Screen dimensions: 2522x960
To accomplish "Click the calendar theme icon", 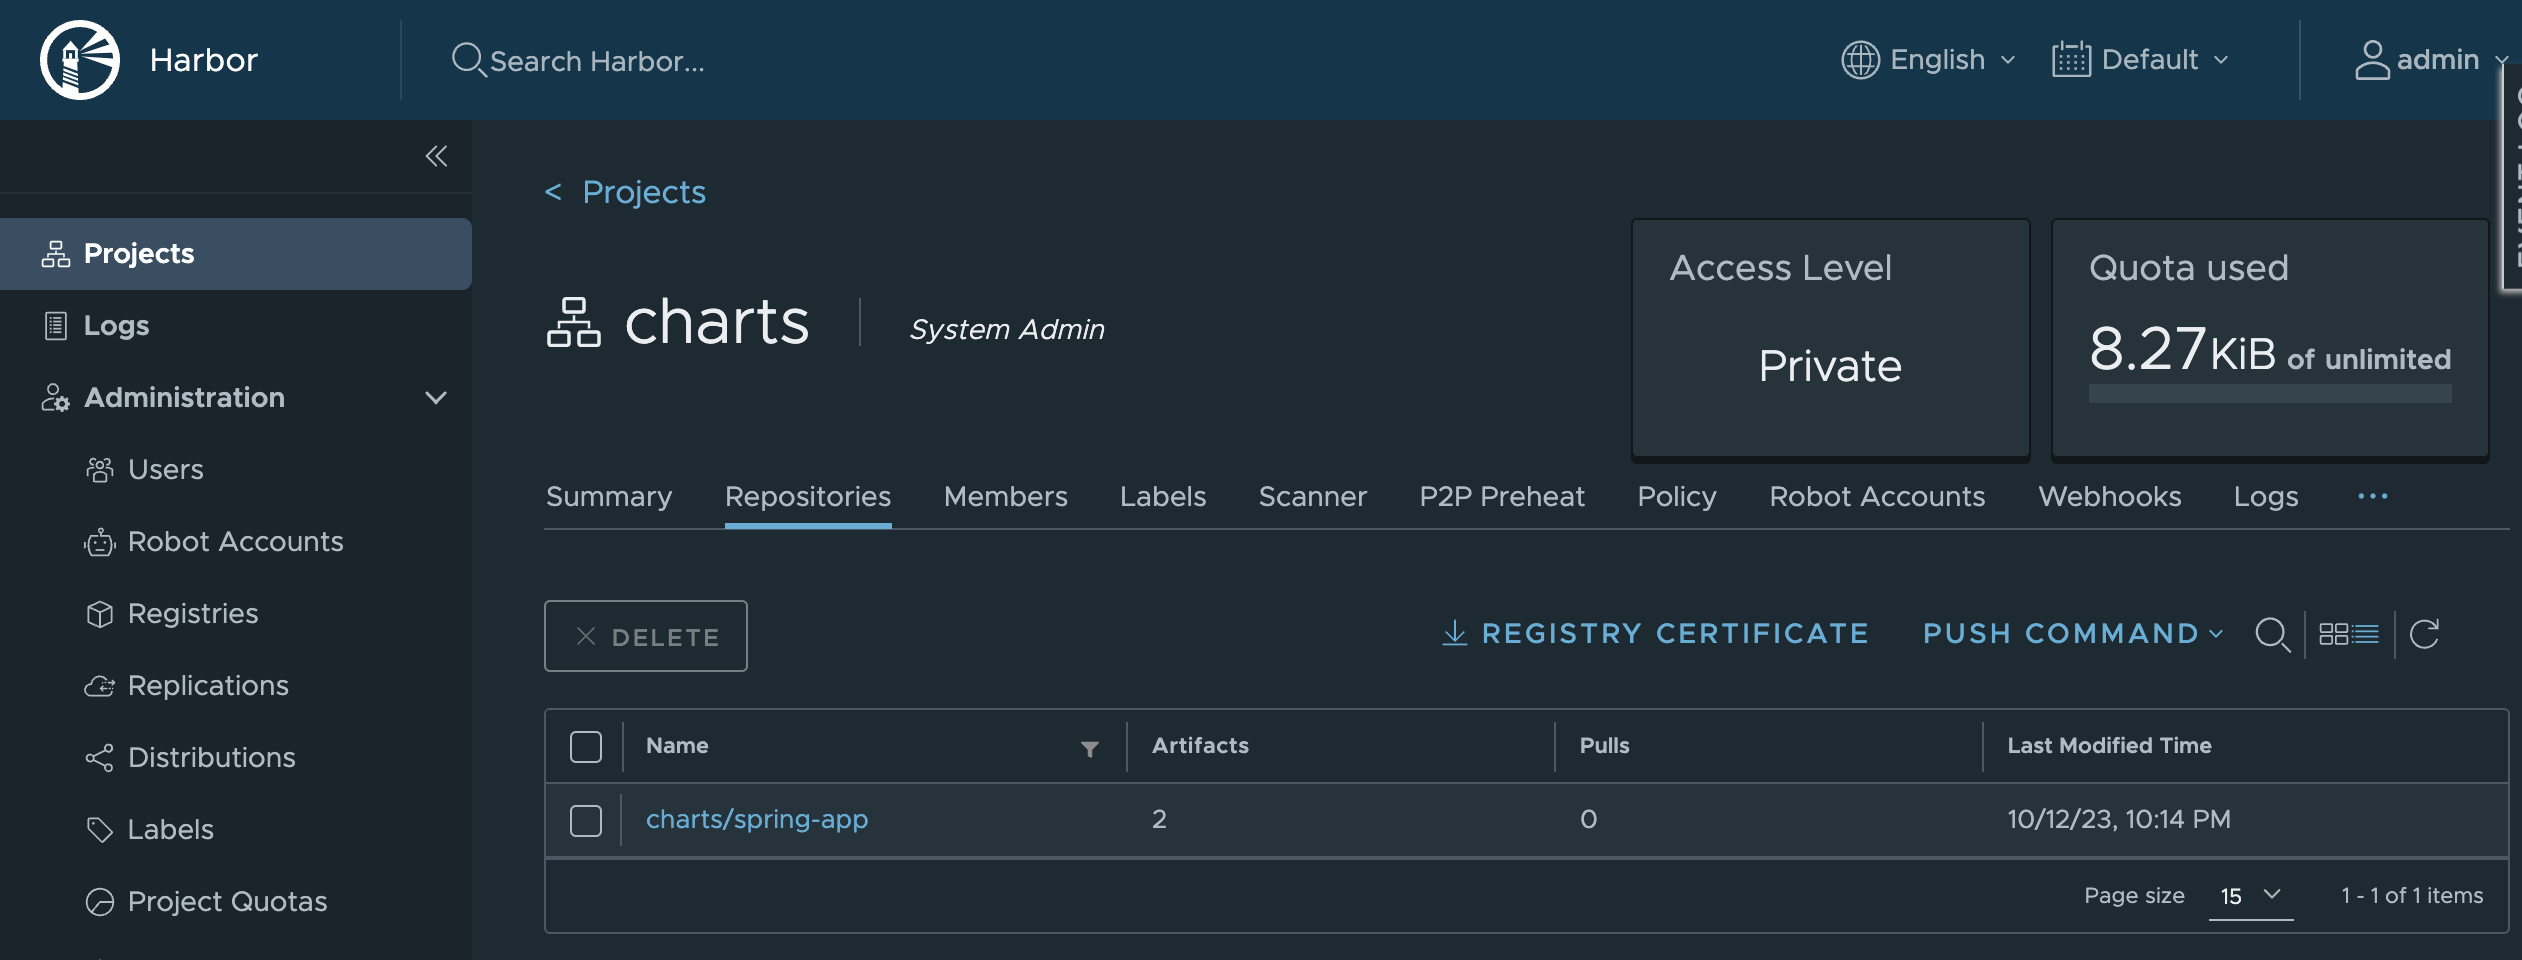I will point(2071,60).
